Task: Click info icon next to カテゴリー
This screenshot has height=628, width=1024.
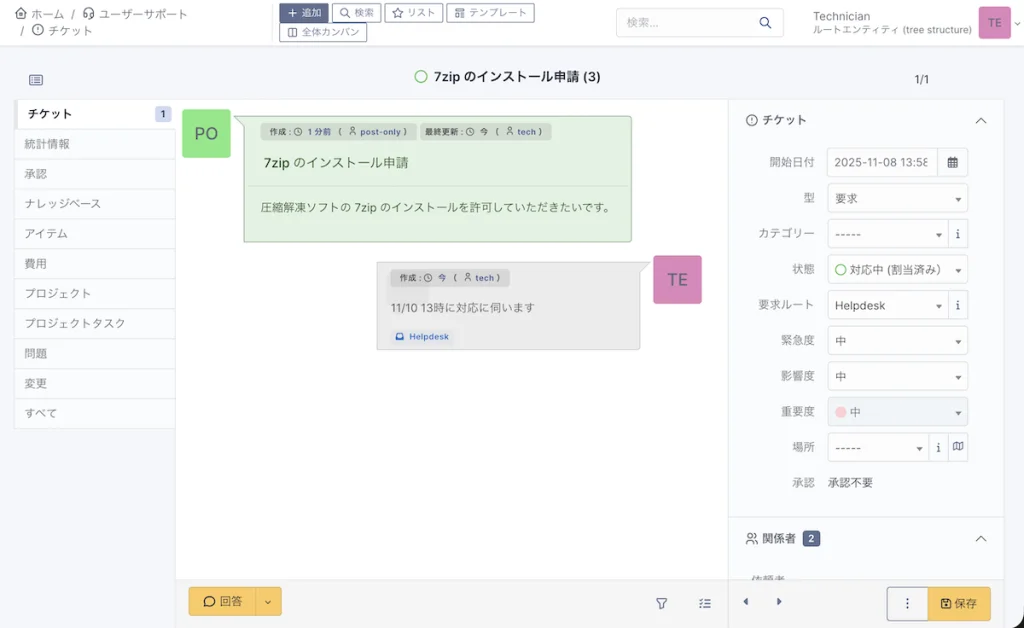Action: [x=957, y=234]
